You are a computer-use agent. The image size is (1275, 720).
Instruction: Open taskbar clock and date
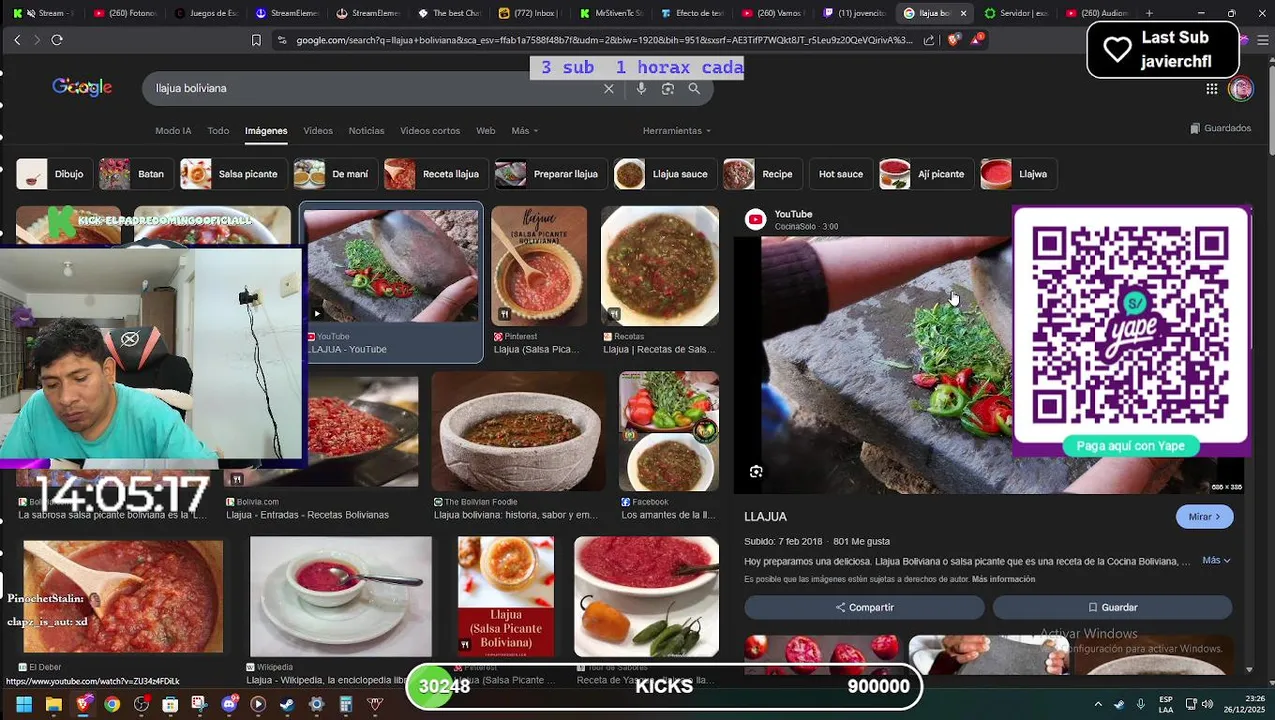pos(1242,704)
